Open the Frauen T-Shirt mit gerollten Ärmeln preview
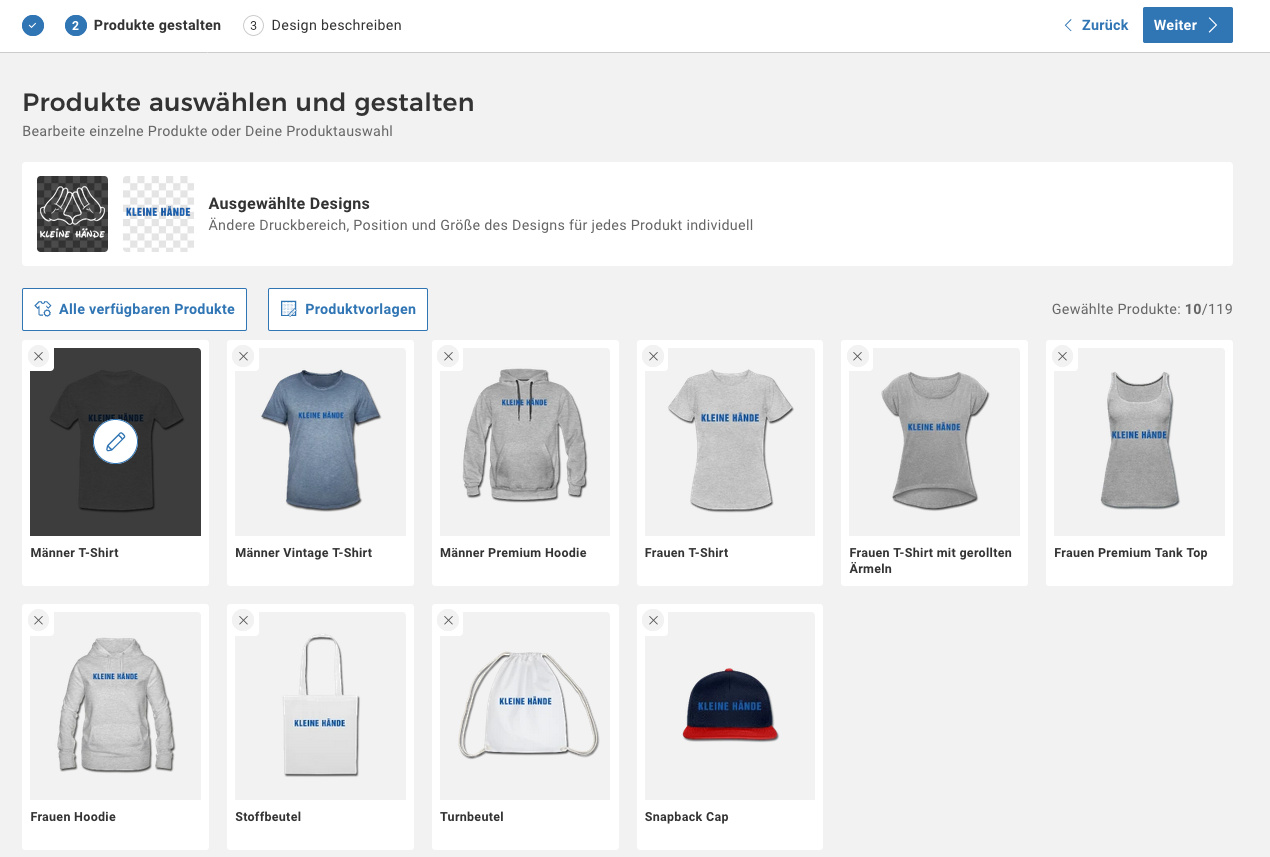The height and width of the screenshot is (857, 1270). pos(934,442)
